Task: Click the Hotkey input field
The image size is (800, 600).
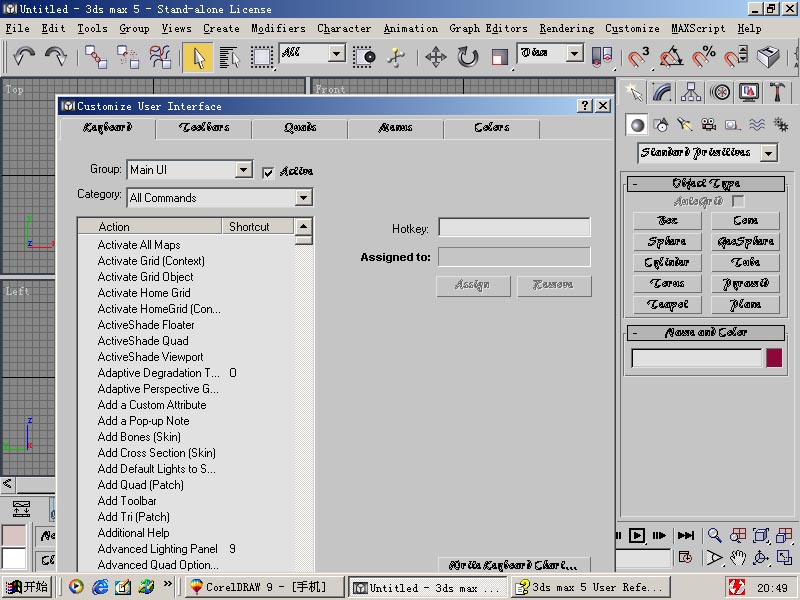Action: tap(514, 228)
